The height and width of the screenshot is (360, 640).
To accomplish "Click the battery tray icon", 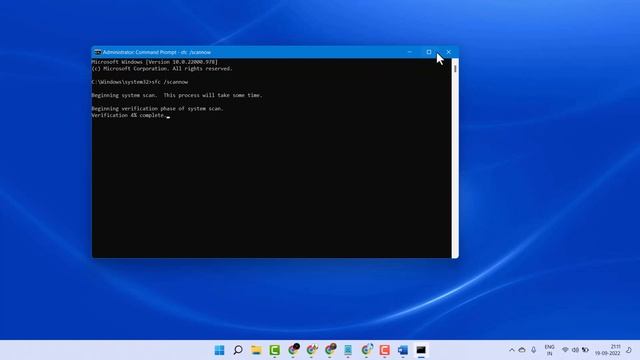I will [585, 350].
